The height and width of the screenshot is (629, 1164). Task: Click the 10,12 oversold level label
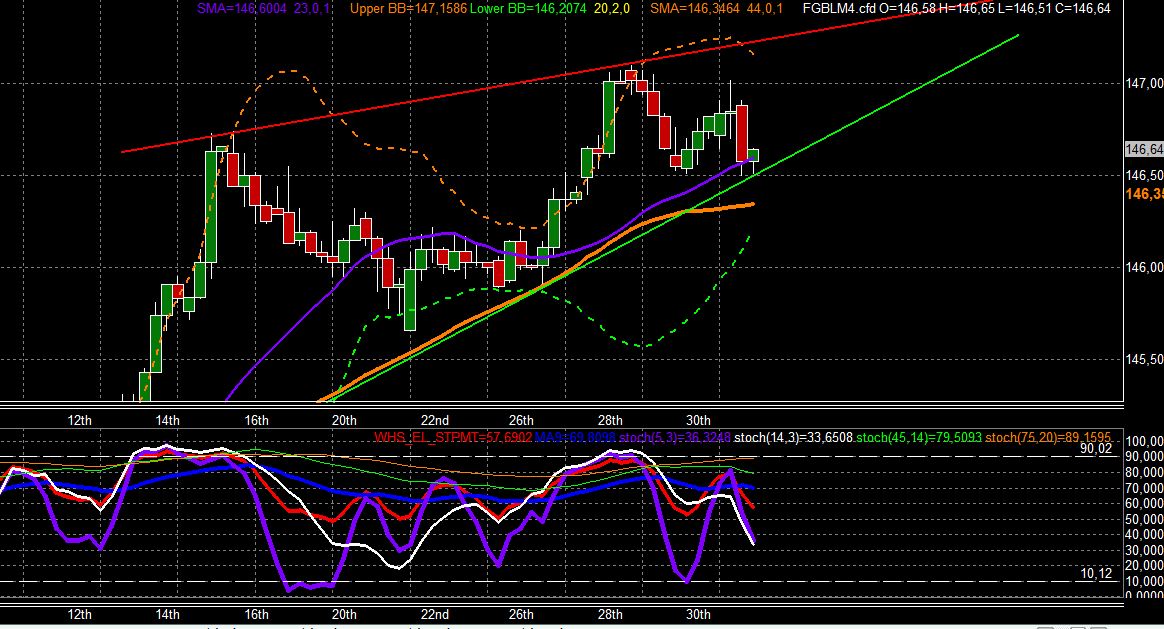(x=1096, y=573)
